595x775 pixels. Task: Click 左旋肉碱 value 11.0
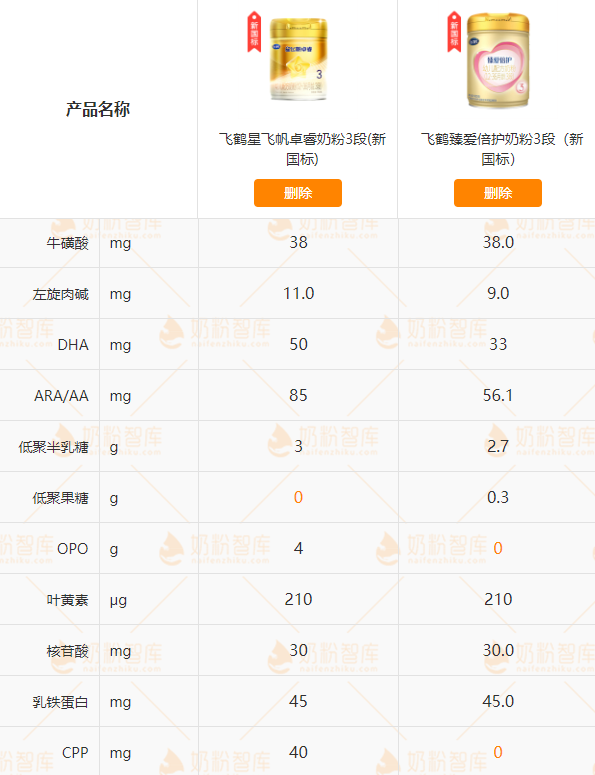click(x=298, y=294)
